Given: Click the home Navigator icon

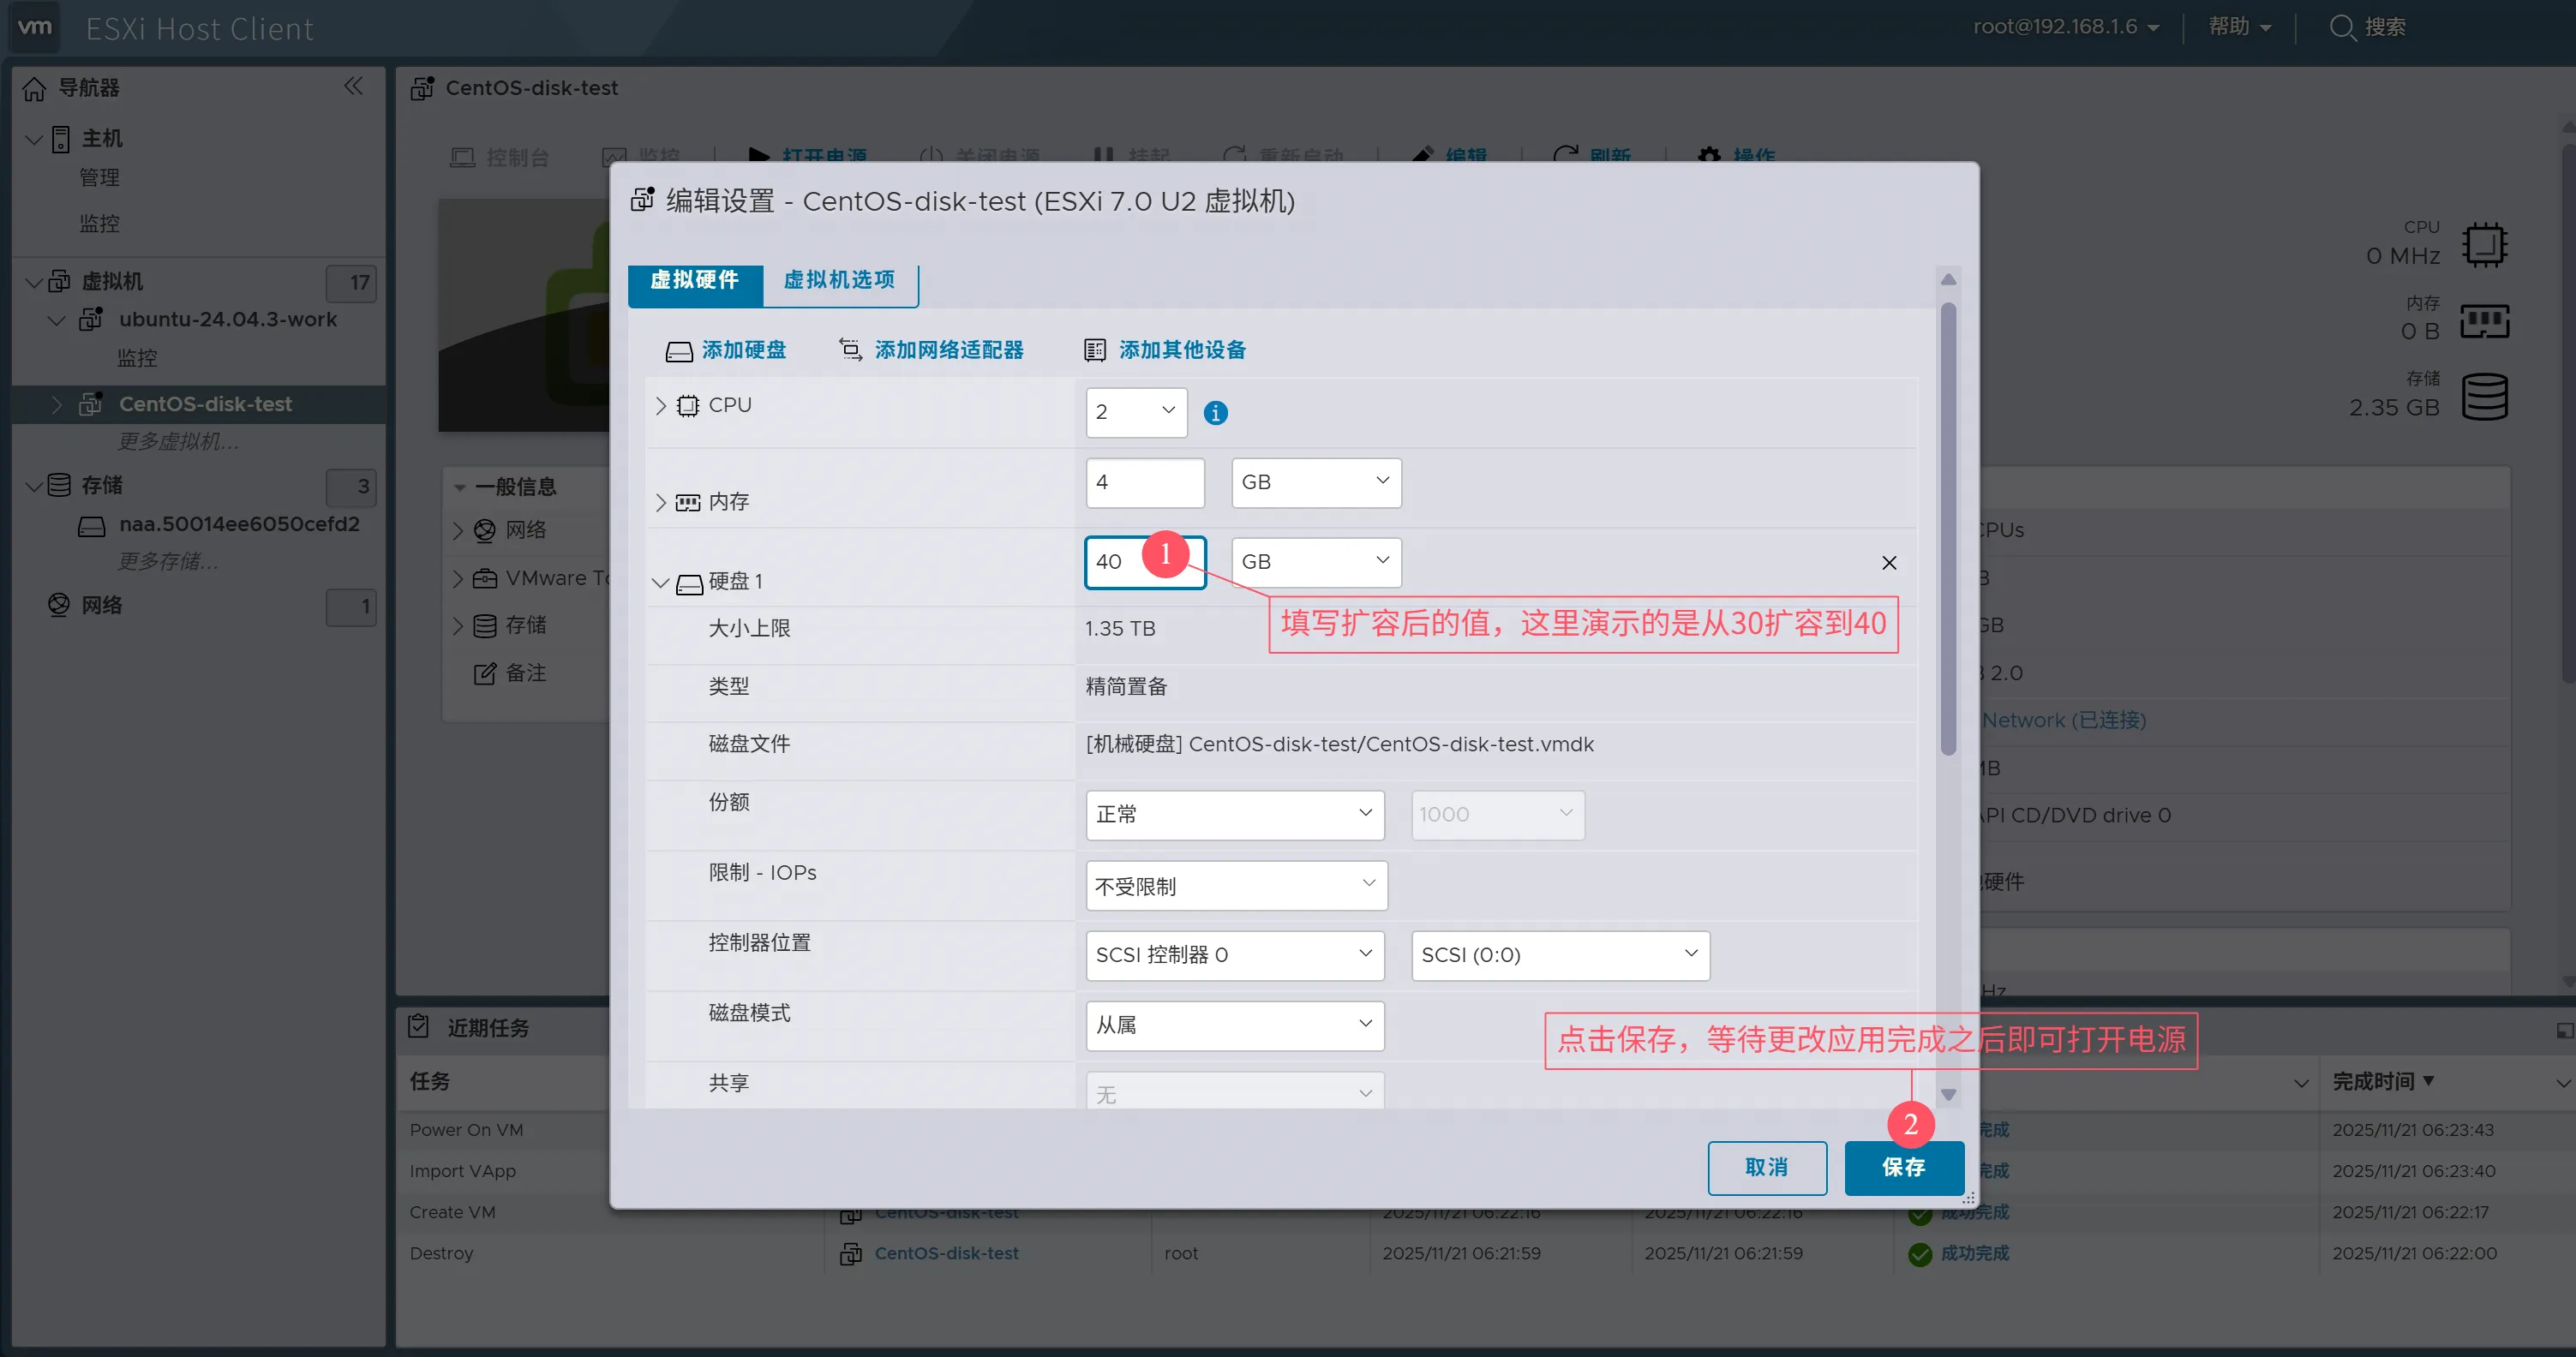Looking at the screenshot, I should (34, 88).
